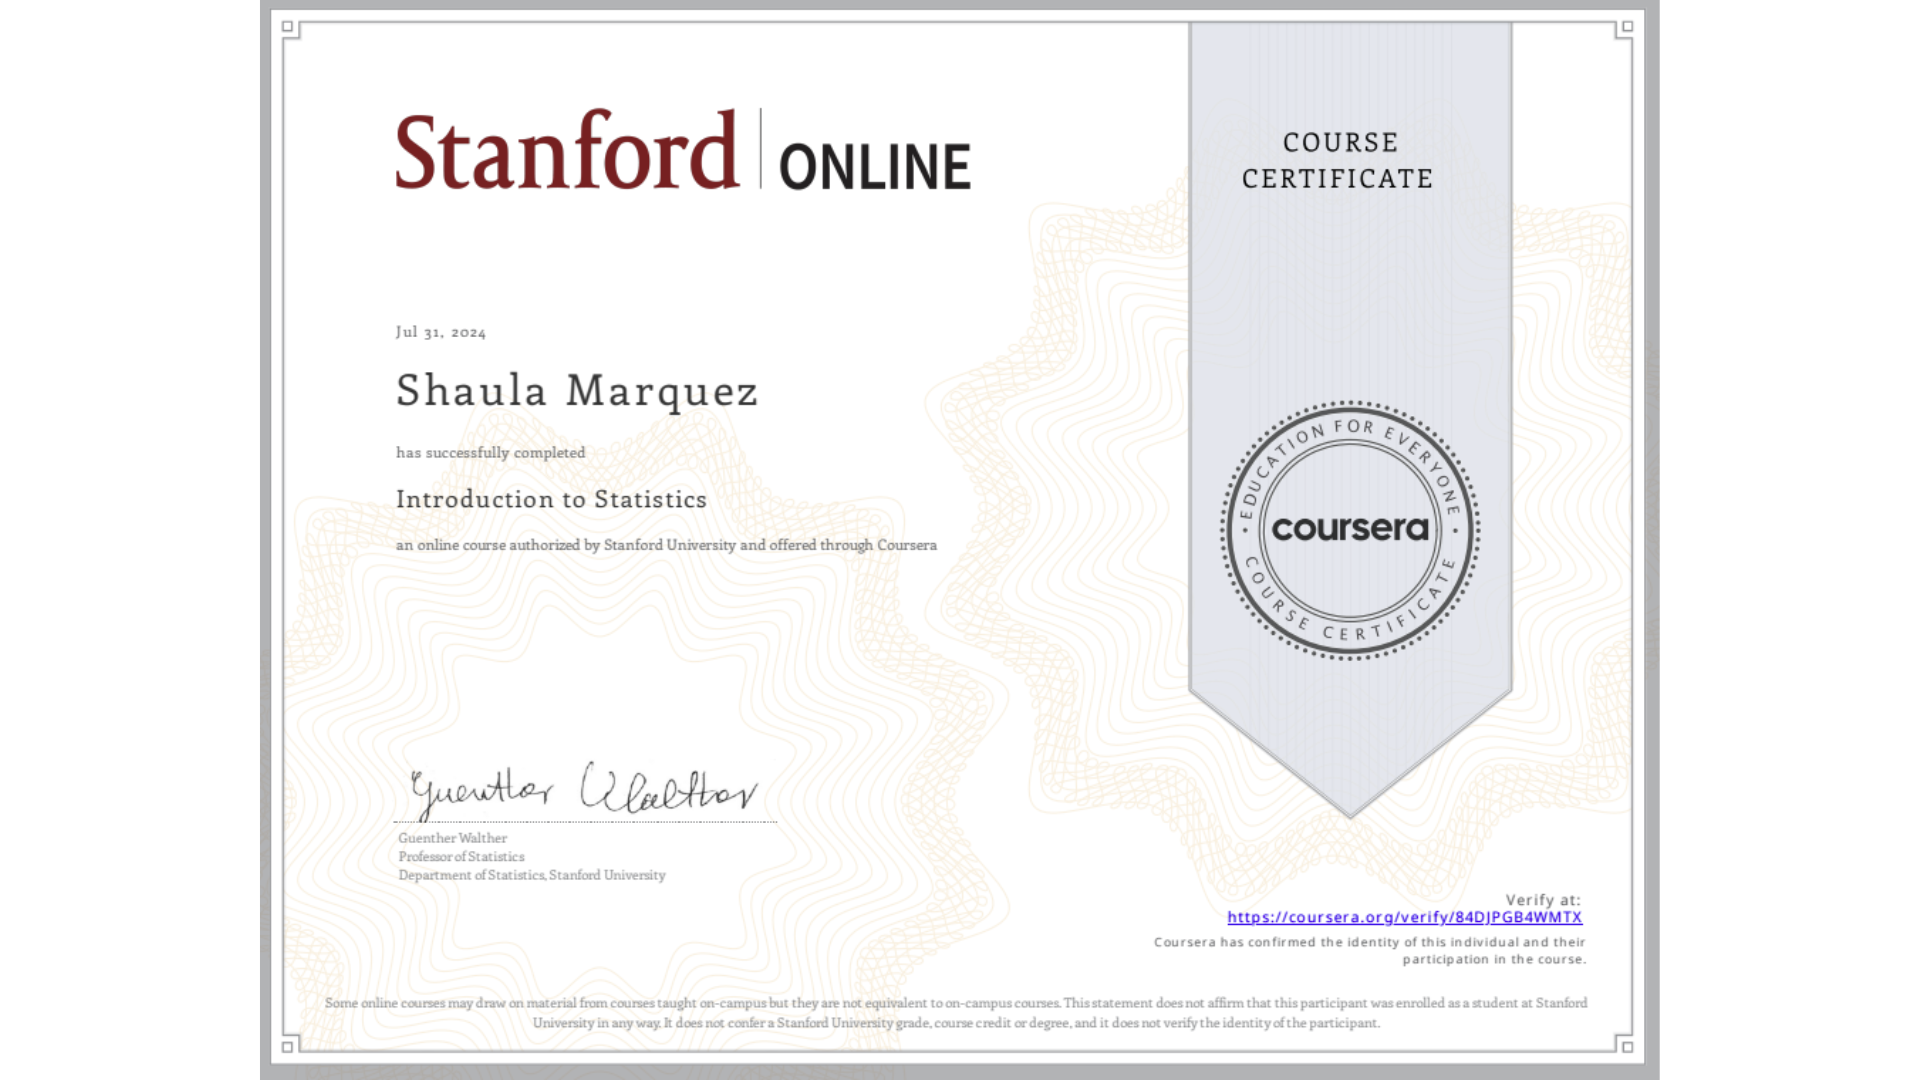Click the bottom-left corner ornament
Screen dimensions: 1920x1080
tap(288, 1046)
